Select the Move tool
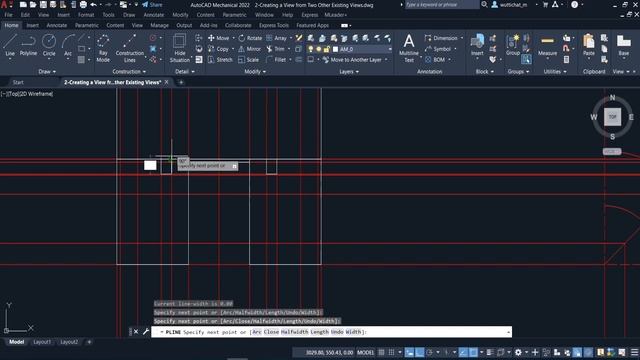The image size is (640, 360). [x=218, y=38]
